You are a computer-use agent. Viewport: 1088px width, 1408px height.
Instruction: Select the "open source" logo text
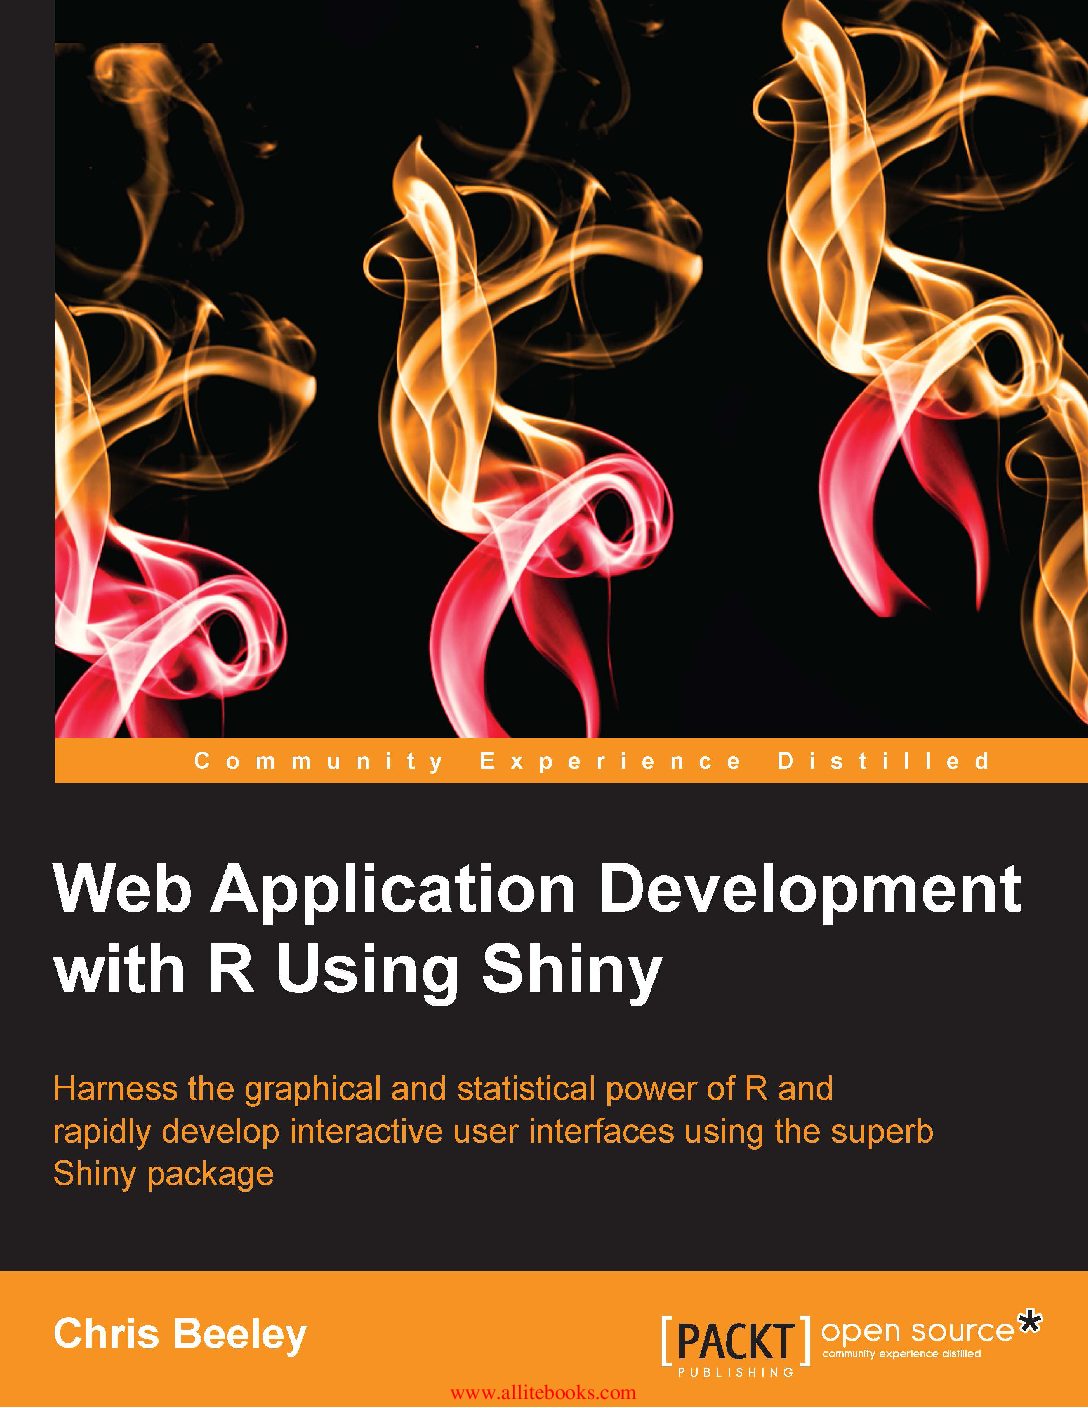point(917,1332)
